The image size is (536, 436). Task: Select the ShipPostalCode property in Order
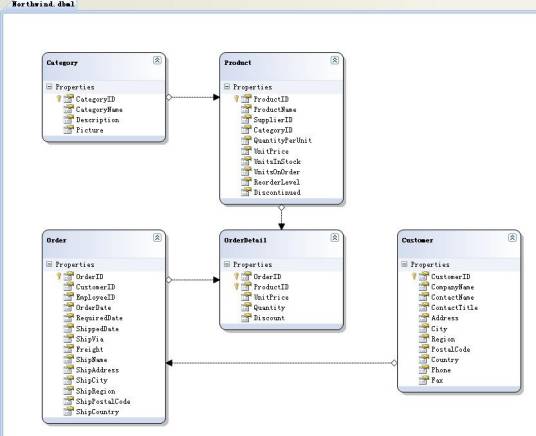[x=103, y=401]
